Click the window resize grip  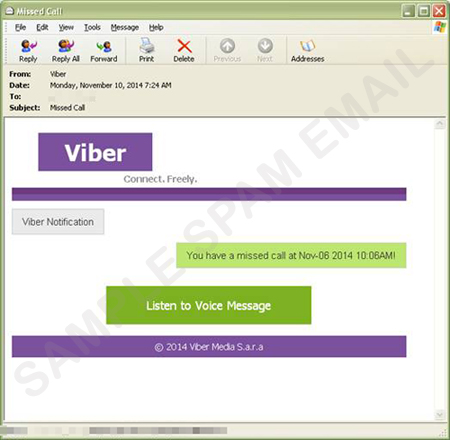click(x=443, y=433)
